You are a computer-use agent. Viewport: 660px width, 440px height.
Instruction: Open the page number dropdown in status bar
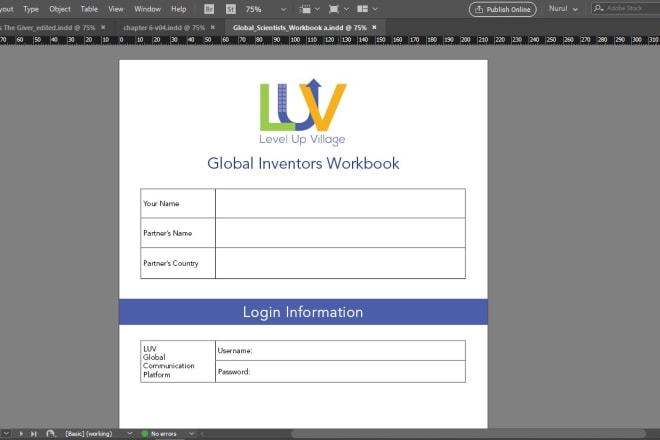point(6,433)
